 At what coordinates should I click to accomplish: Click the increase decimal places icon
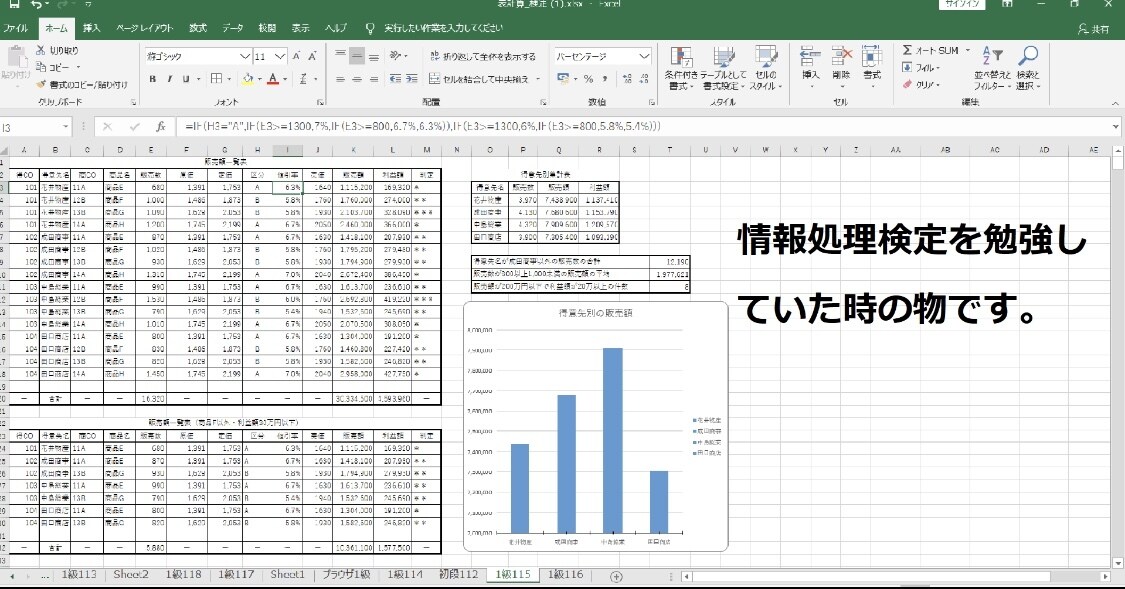click(627, 79)
